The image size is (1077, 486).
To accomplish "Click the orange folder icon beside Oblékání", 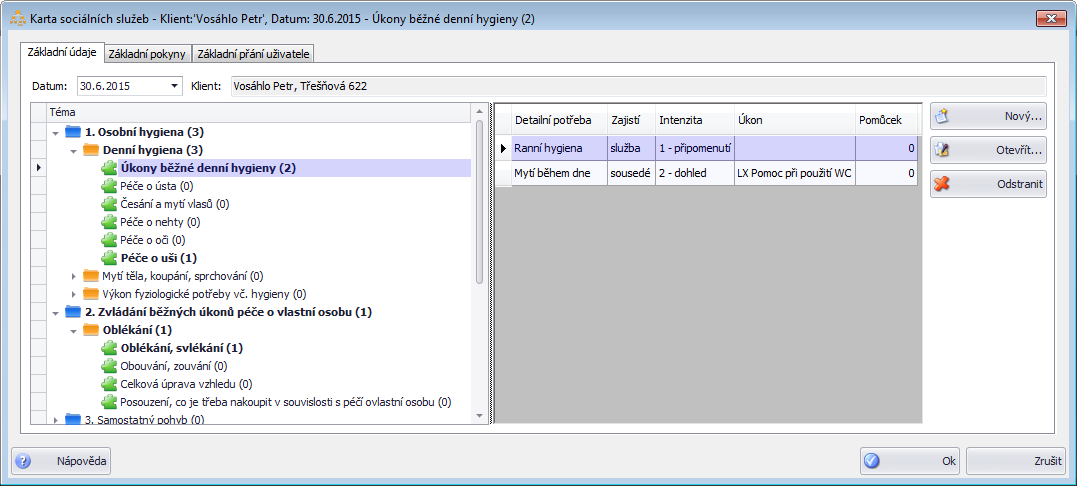I will pyautogui.click(x=91, y=330).
